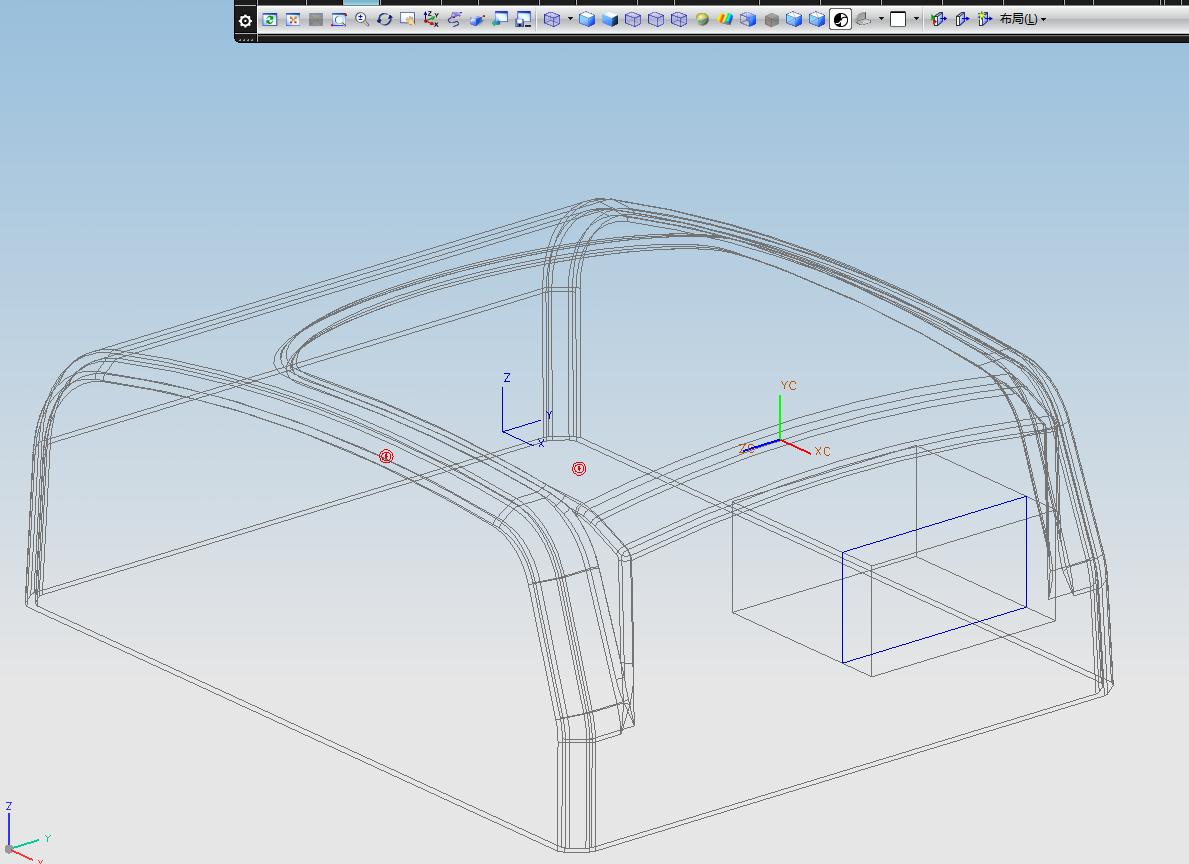Image resolution: width=1189 pixels, height=864 pixels.
Task: Select the left red point marker on the arch
Action: 386,456
